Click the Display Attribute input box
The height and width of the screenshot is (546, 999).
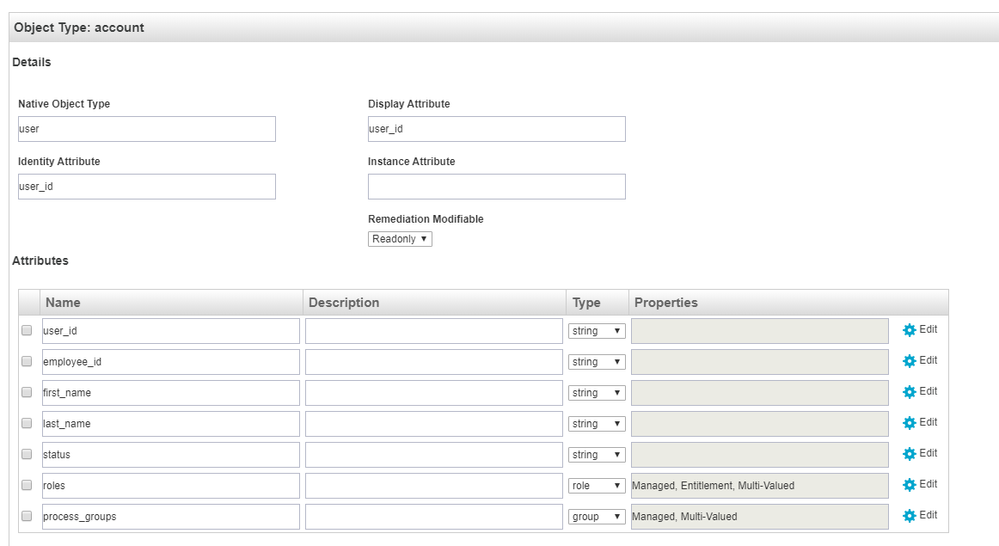tap(496, 129)
